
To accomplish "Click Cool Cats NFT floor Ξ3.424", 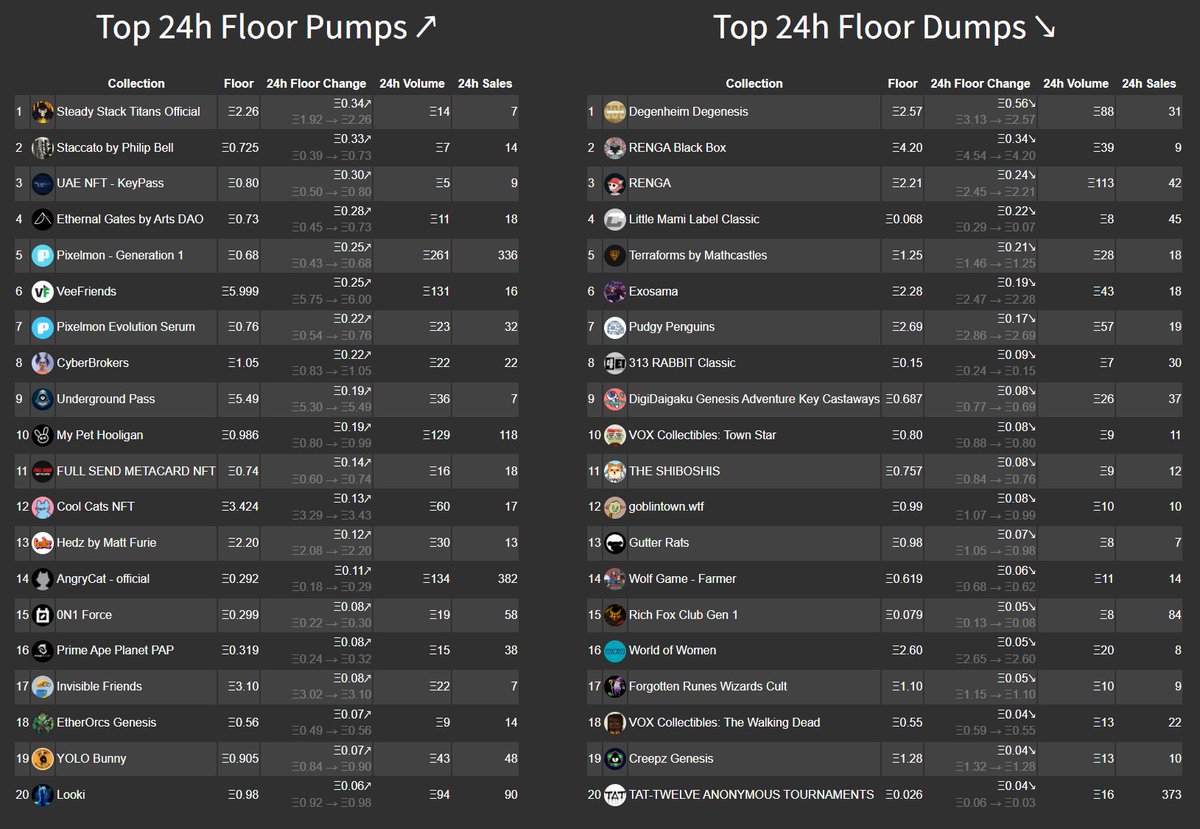I will tap(240, 508).
